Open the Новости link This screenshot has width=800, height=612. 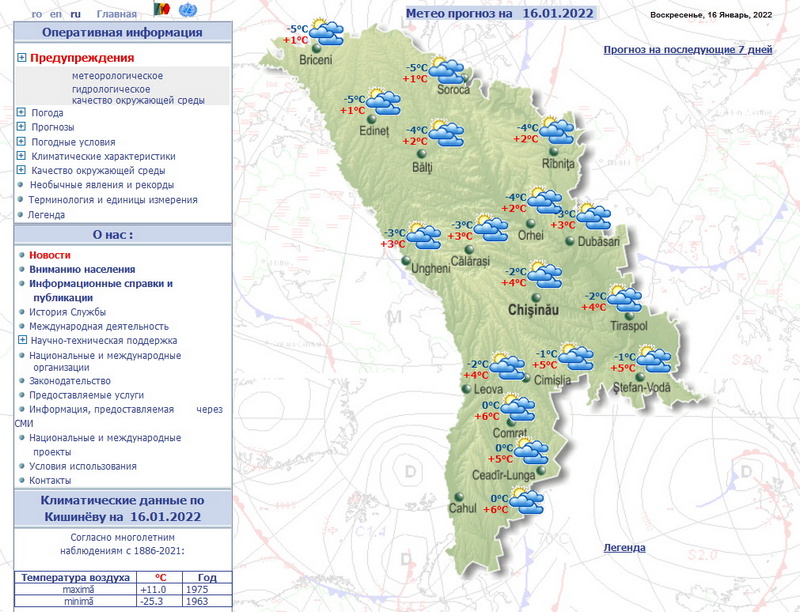[50, 255]
